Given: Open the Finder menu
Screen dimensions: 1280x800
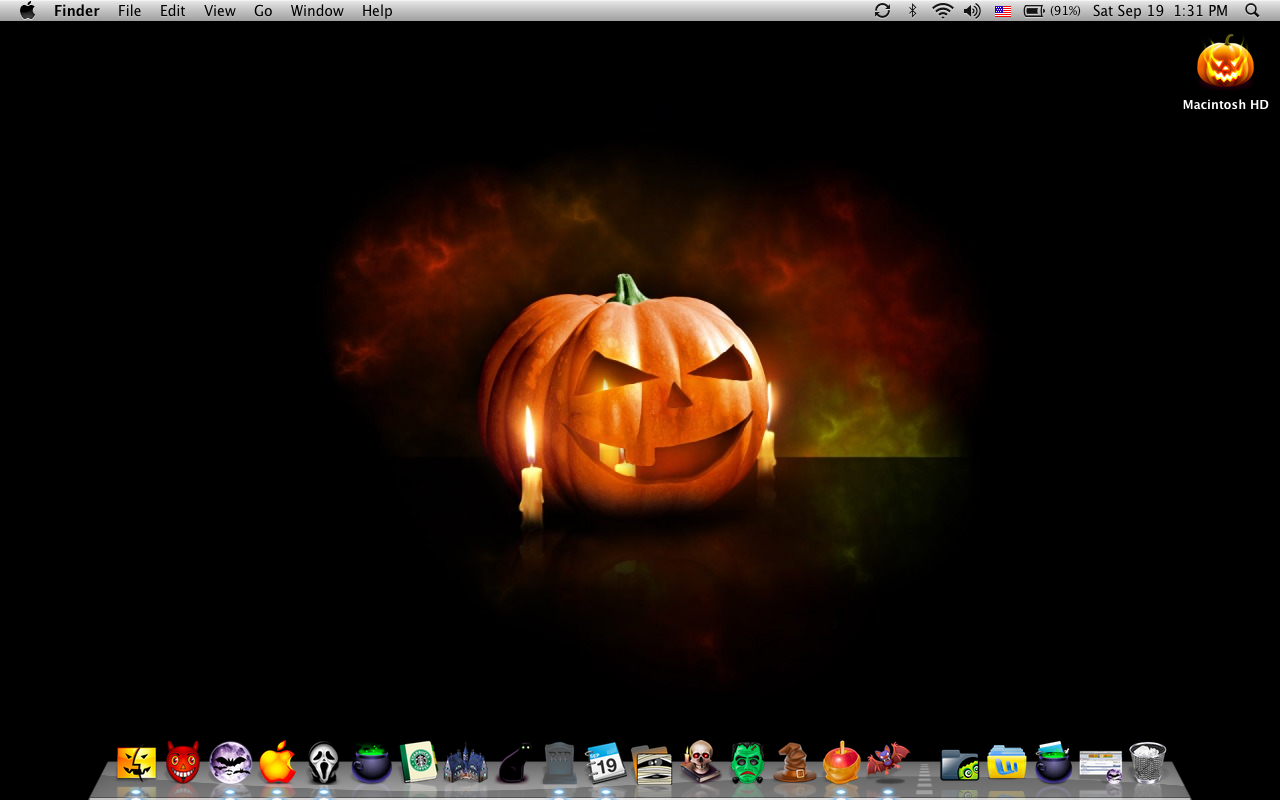Looking at the screenshot, I should 76,10.
